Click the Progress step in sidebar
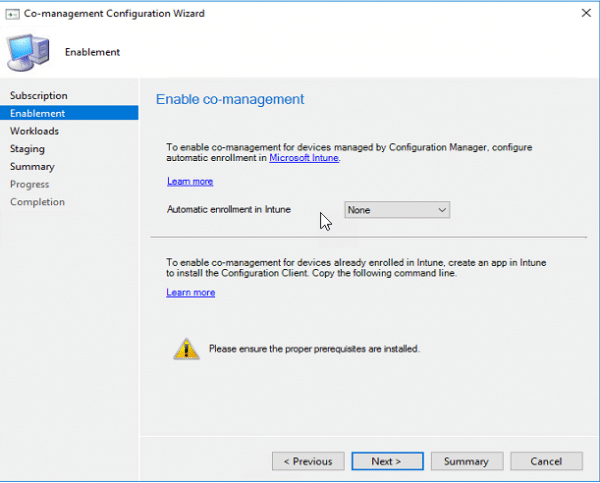 coord(29,184)
